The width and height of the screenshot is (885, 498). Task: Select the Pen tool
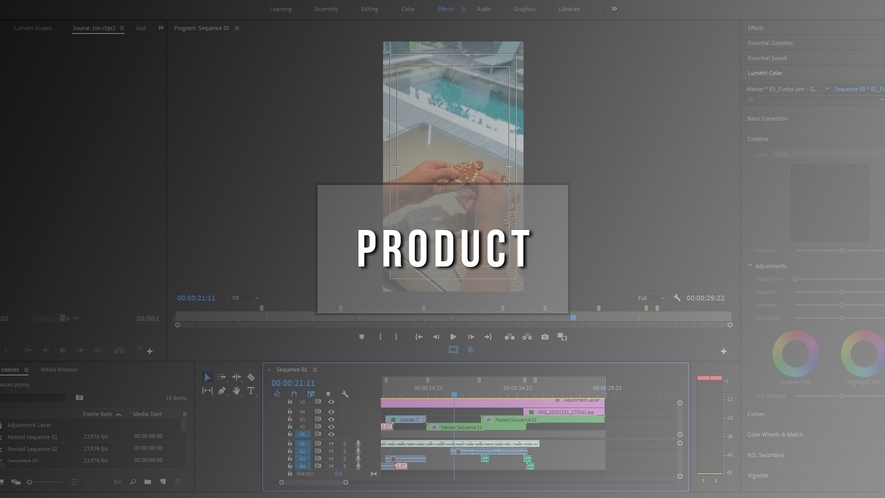tap(222, 391)
